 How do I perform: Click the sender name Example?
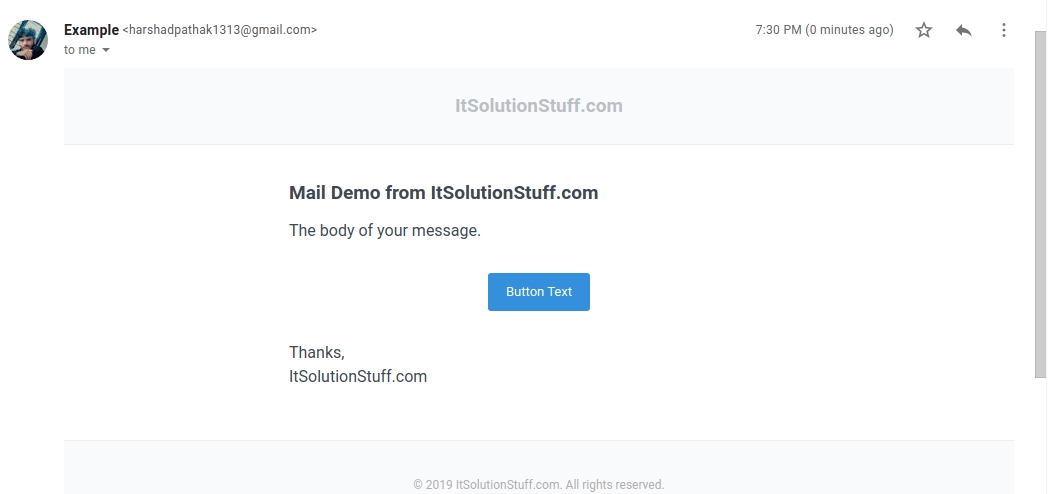tap(91, 30)
